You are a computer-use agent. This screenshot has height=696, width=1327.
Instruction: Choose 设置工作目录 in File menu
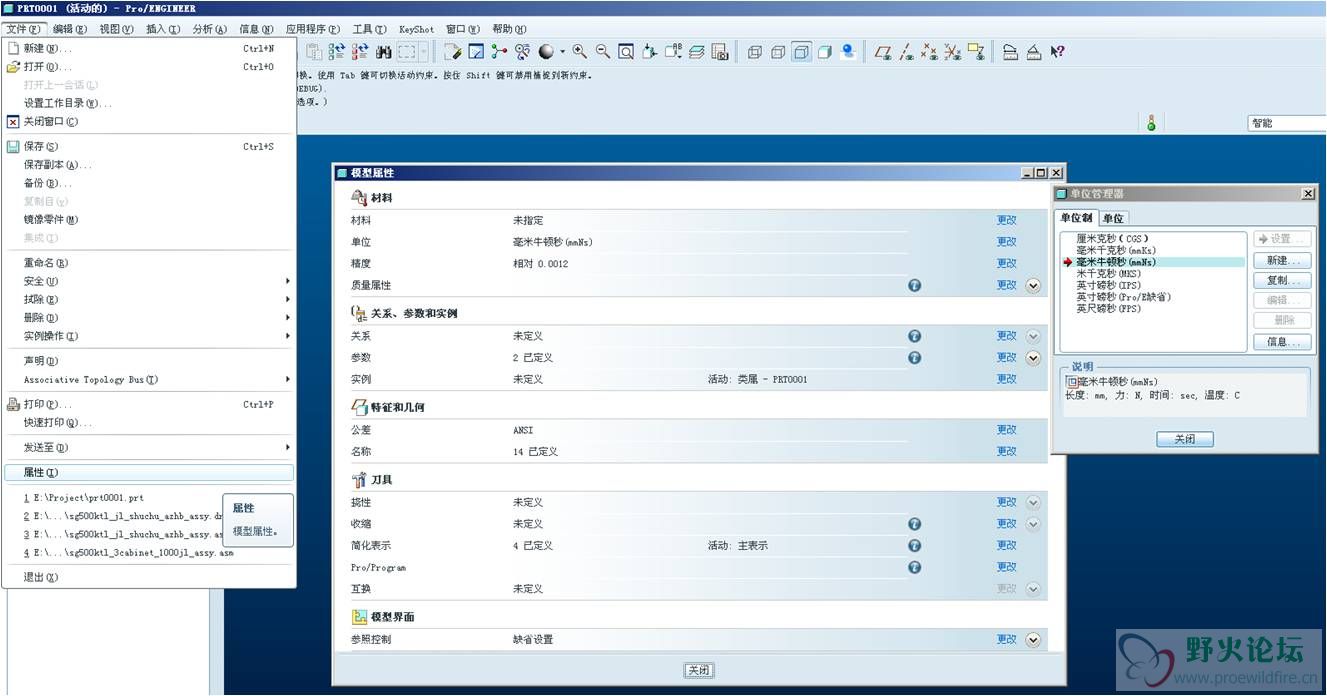tap(149, 103)
